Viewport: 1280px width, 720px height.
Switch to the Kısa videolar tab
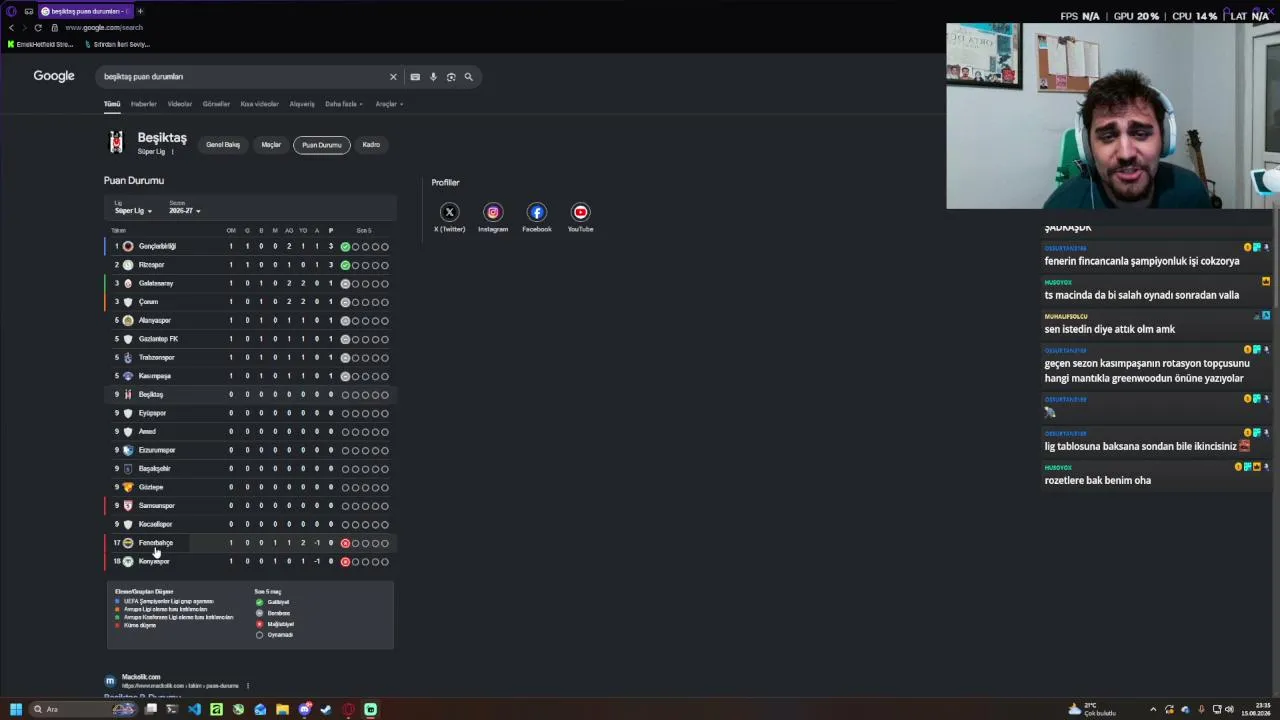pos(260,104)
